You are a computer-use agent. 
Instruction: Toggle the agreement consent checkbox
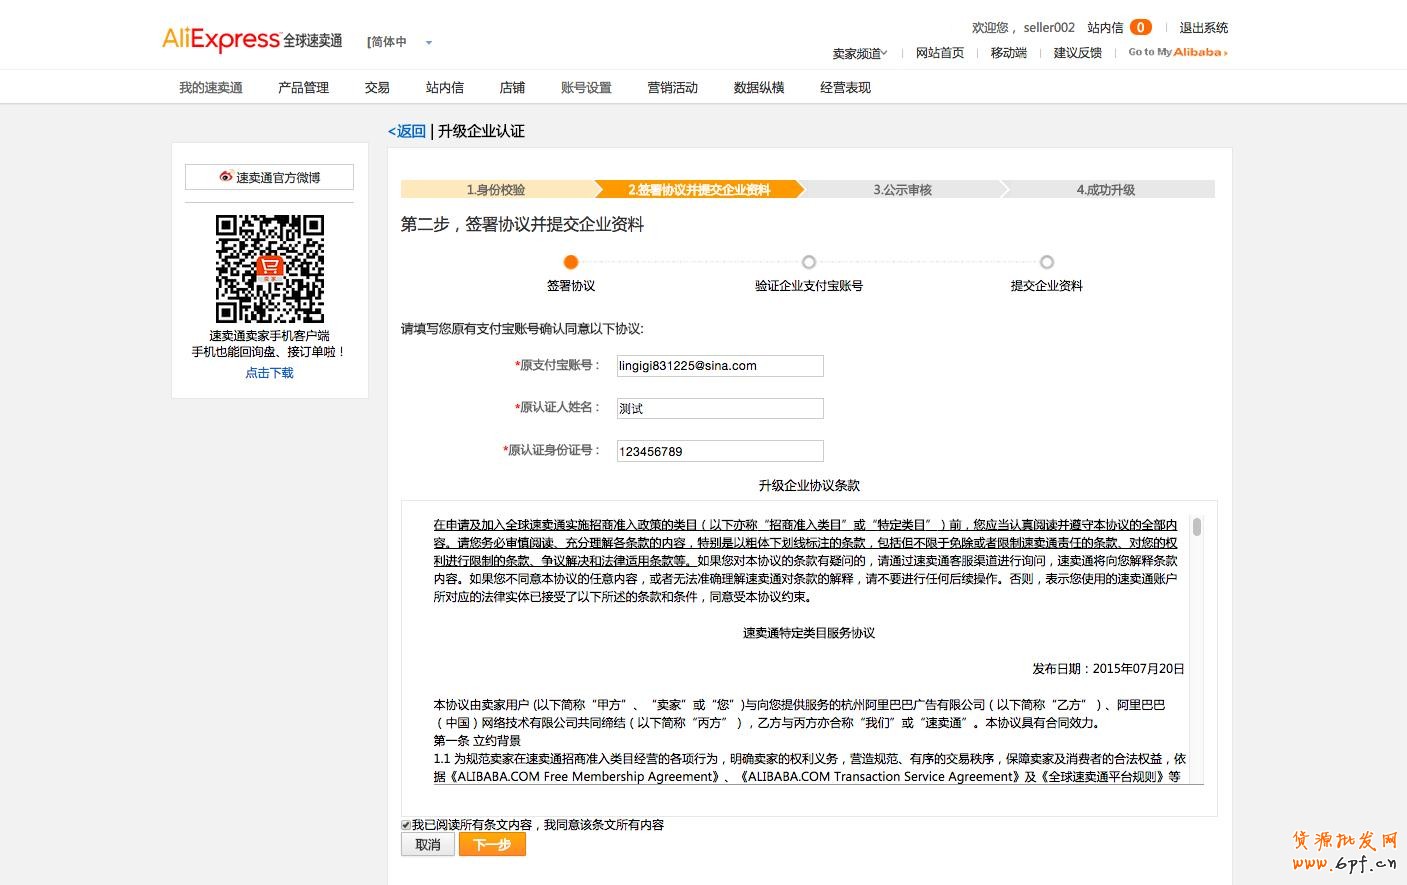pos(406,825)
